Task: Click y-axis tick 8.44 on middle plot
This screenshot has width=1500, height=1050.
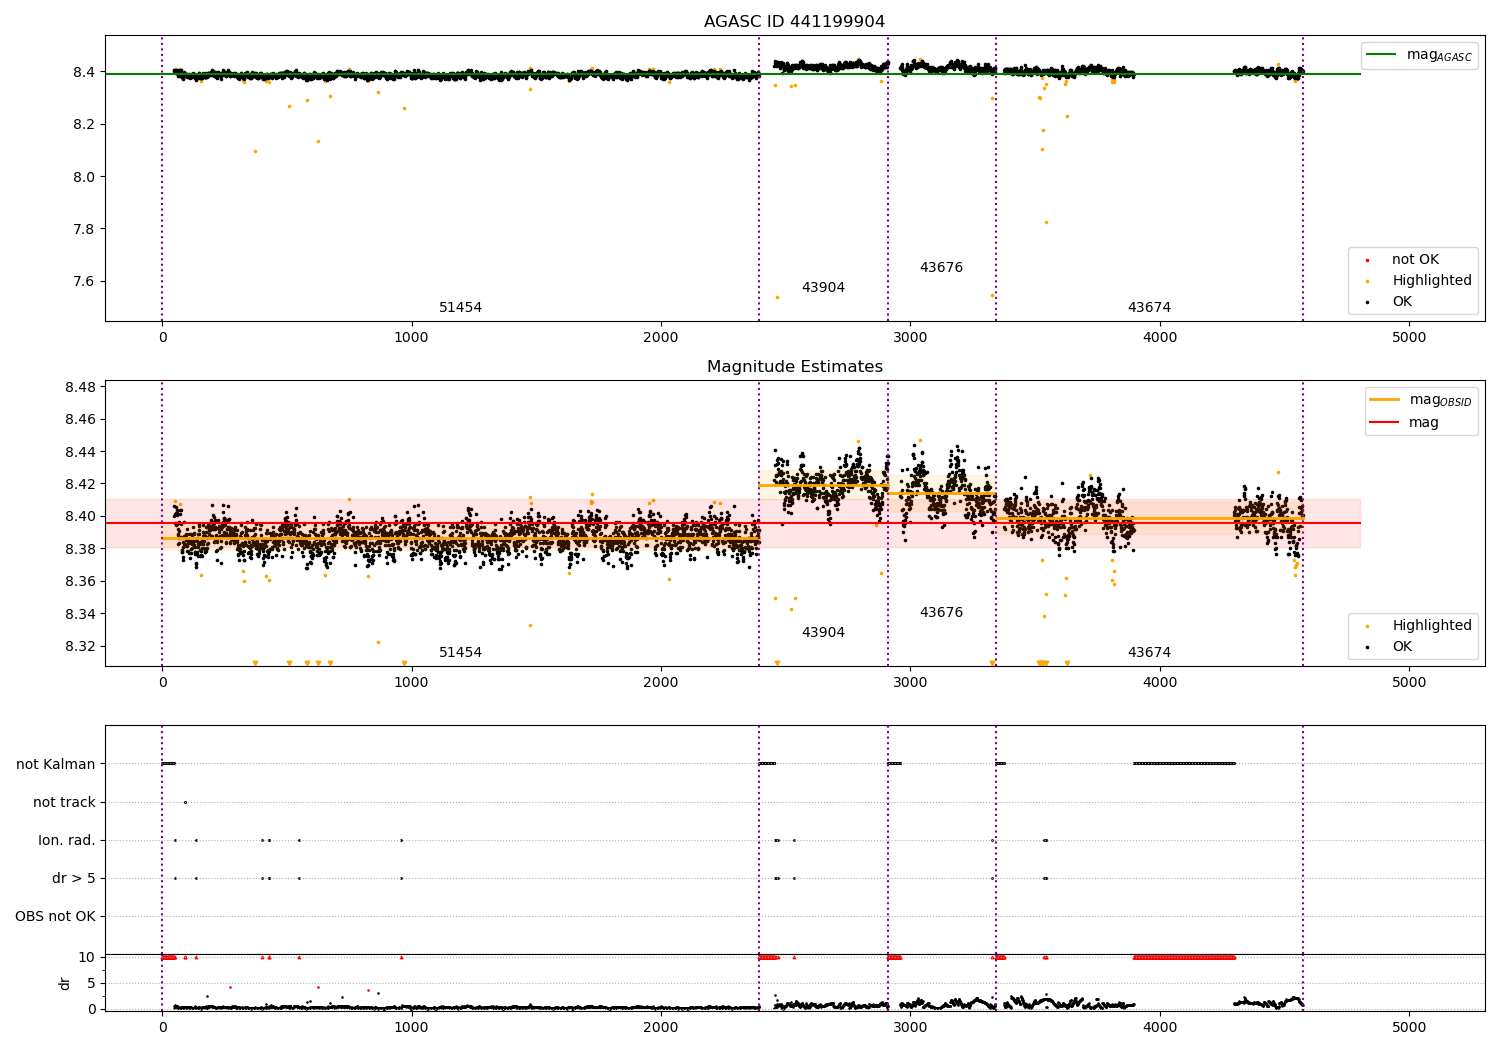Action: 79,452
